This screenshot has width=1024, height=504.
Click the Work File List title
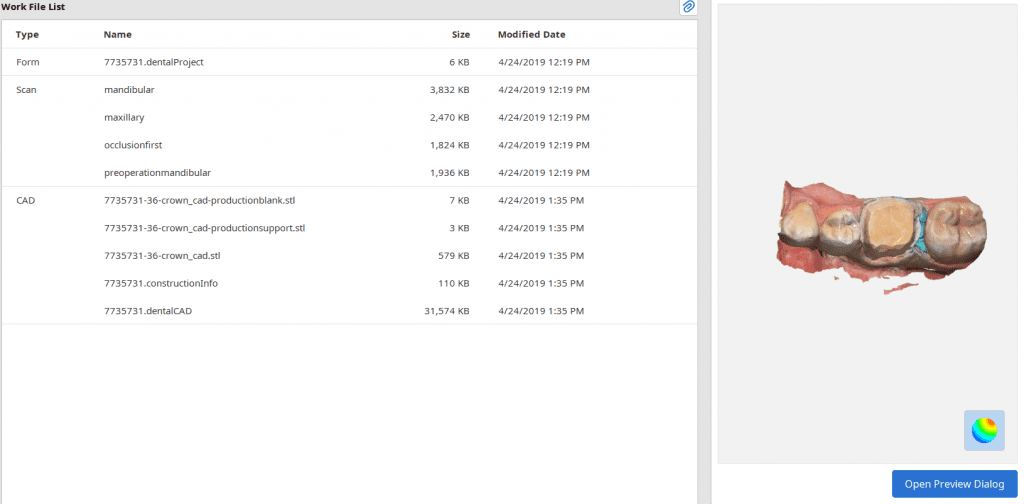coord(33,7)
